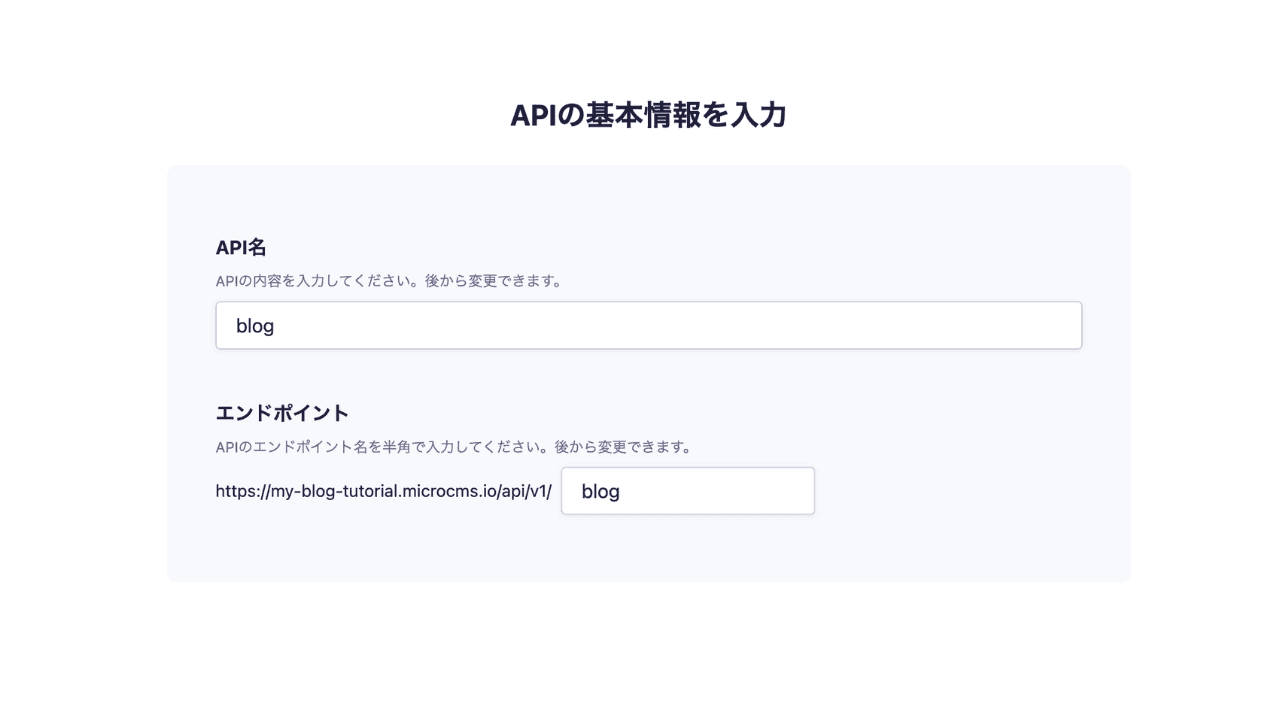Screen dimensions: 1280x720
Task: Click the heading "APIの基本情報を入力"
Action: click(648, 115)
